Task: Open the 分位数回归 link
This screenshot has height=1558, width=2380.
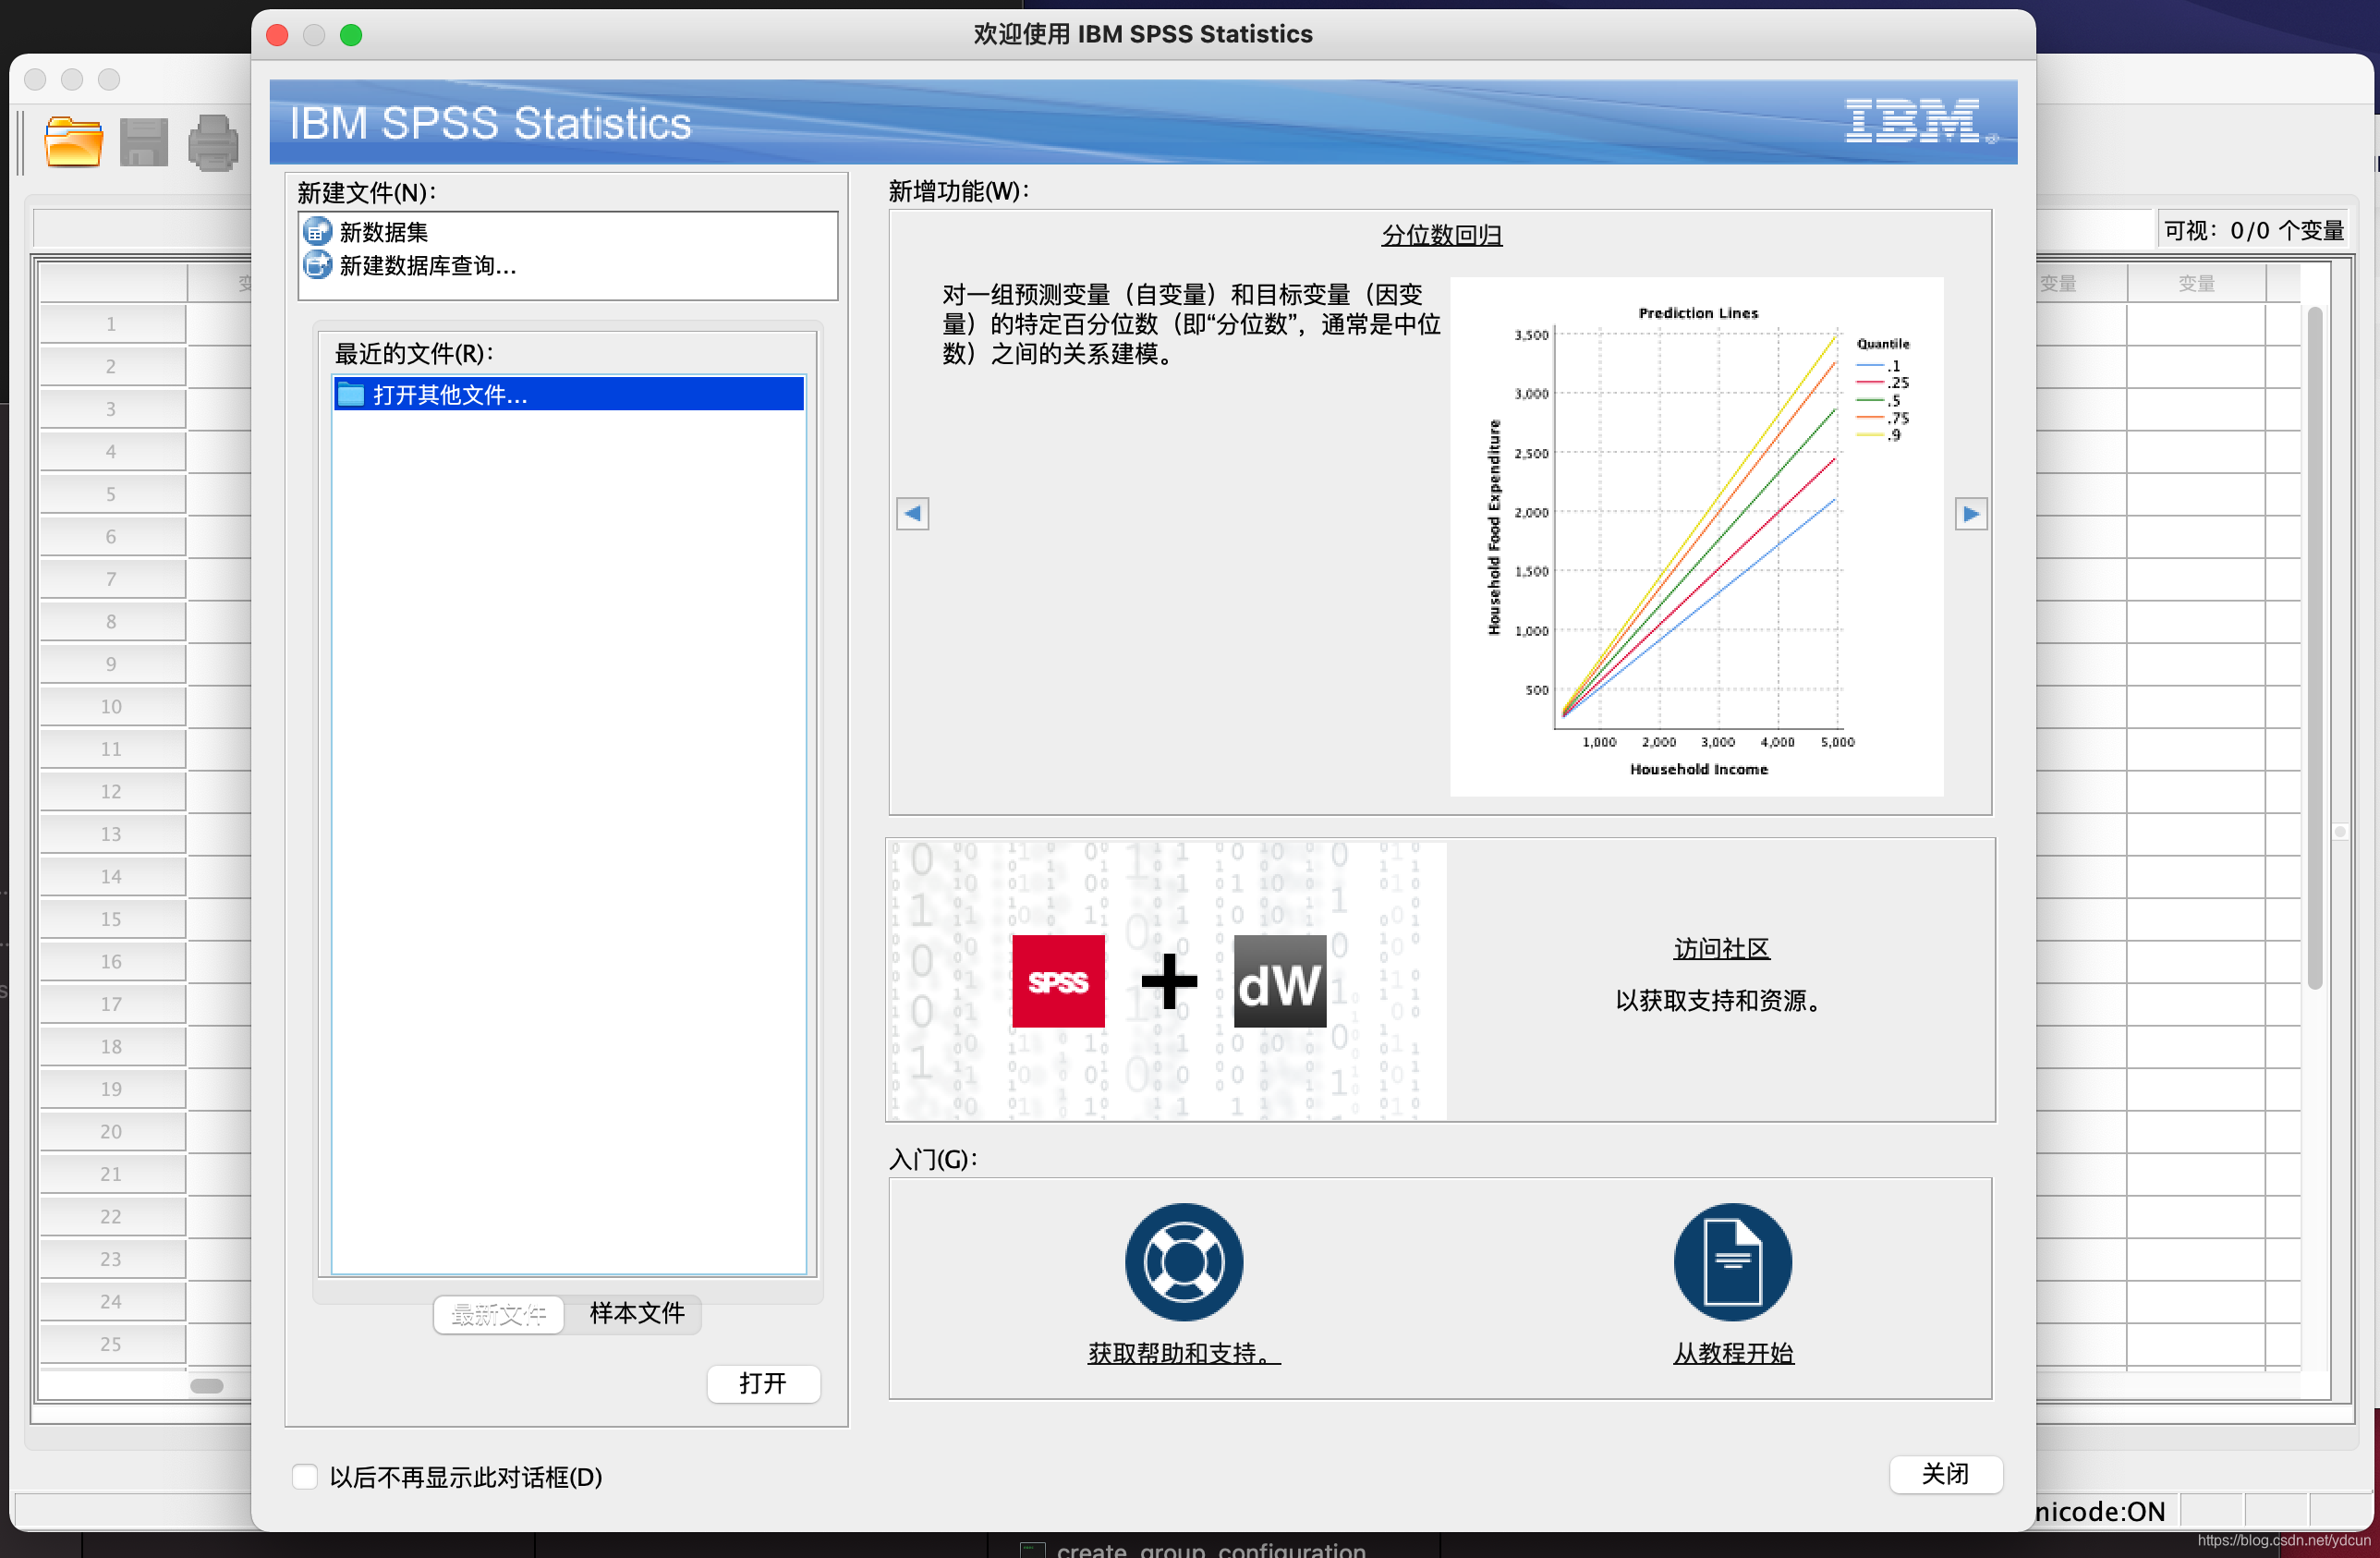Action: click(x=1441, y=235)
